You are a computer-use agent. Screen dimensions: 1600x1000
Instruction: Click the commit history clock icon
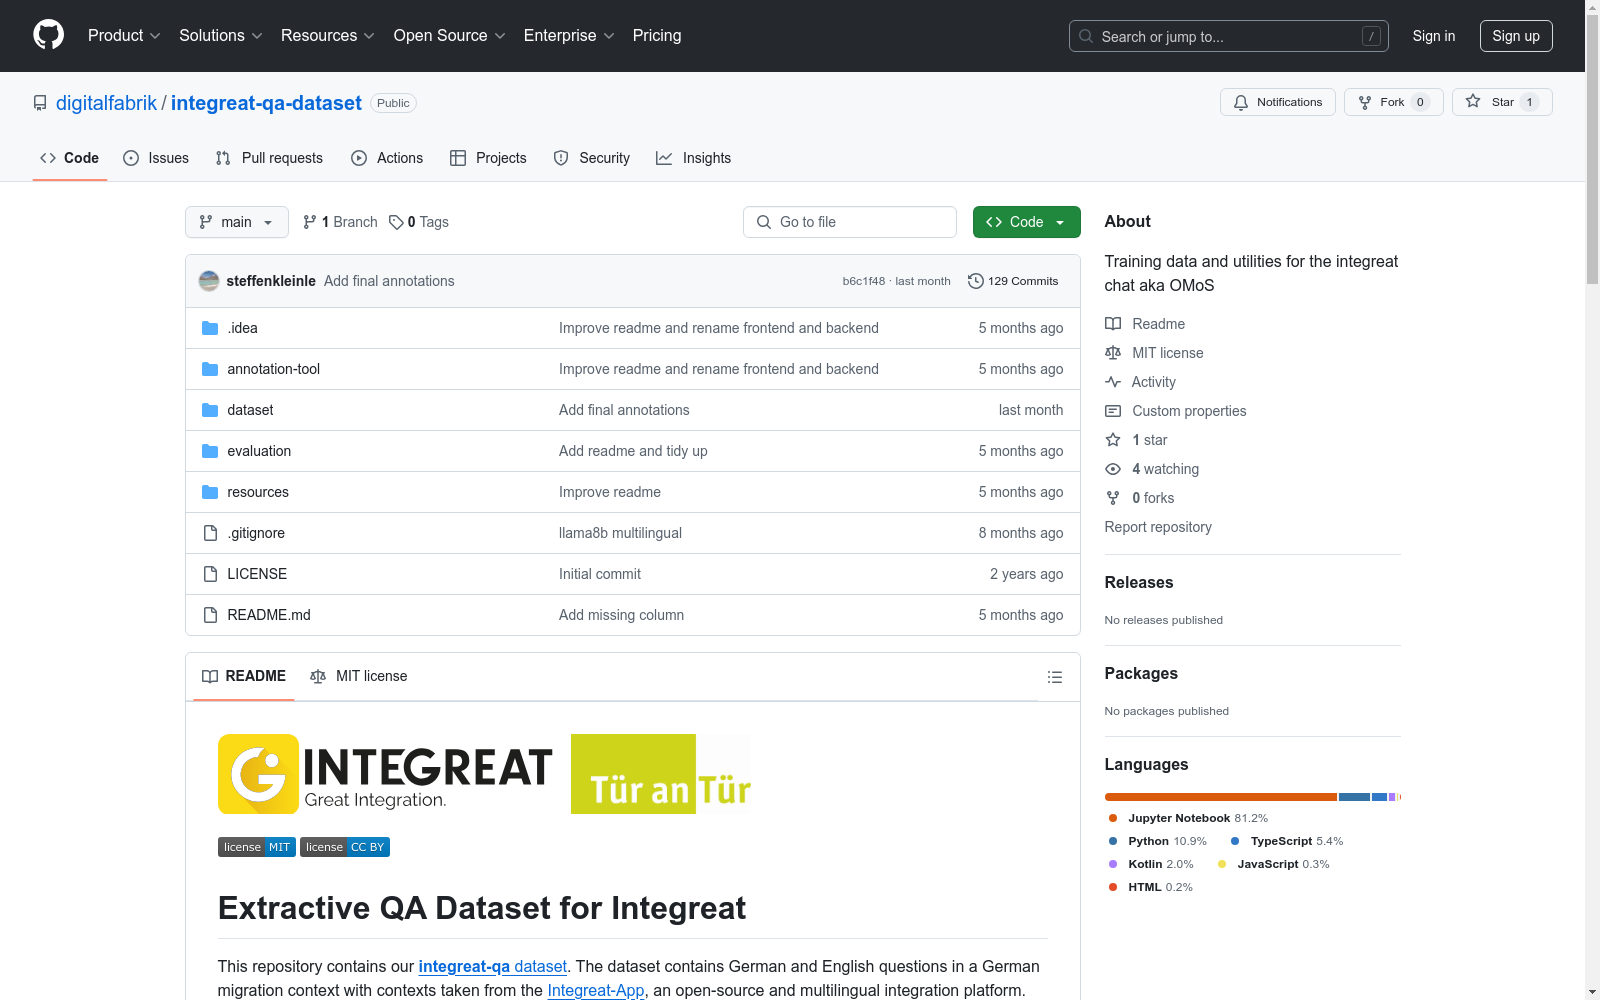point(976,281)
